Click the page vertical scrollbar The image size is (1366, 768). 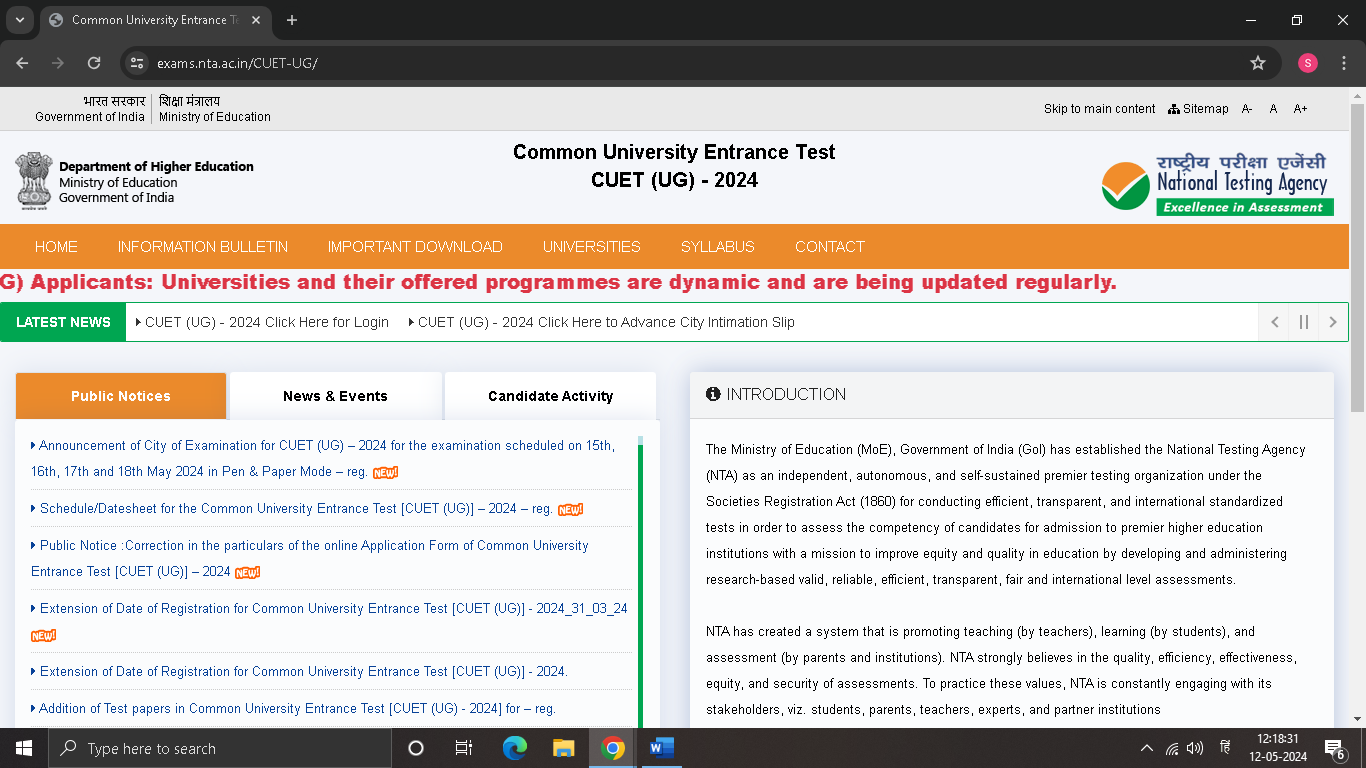point(1357,257)
